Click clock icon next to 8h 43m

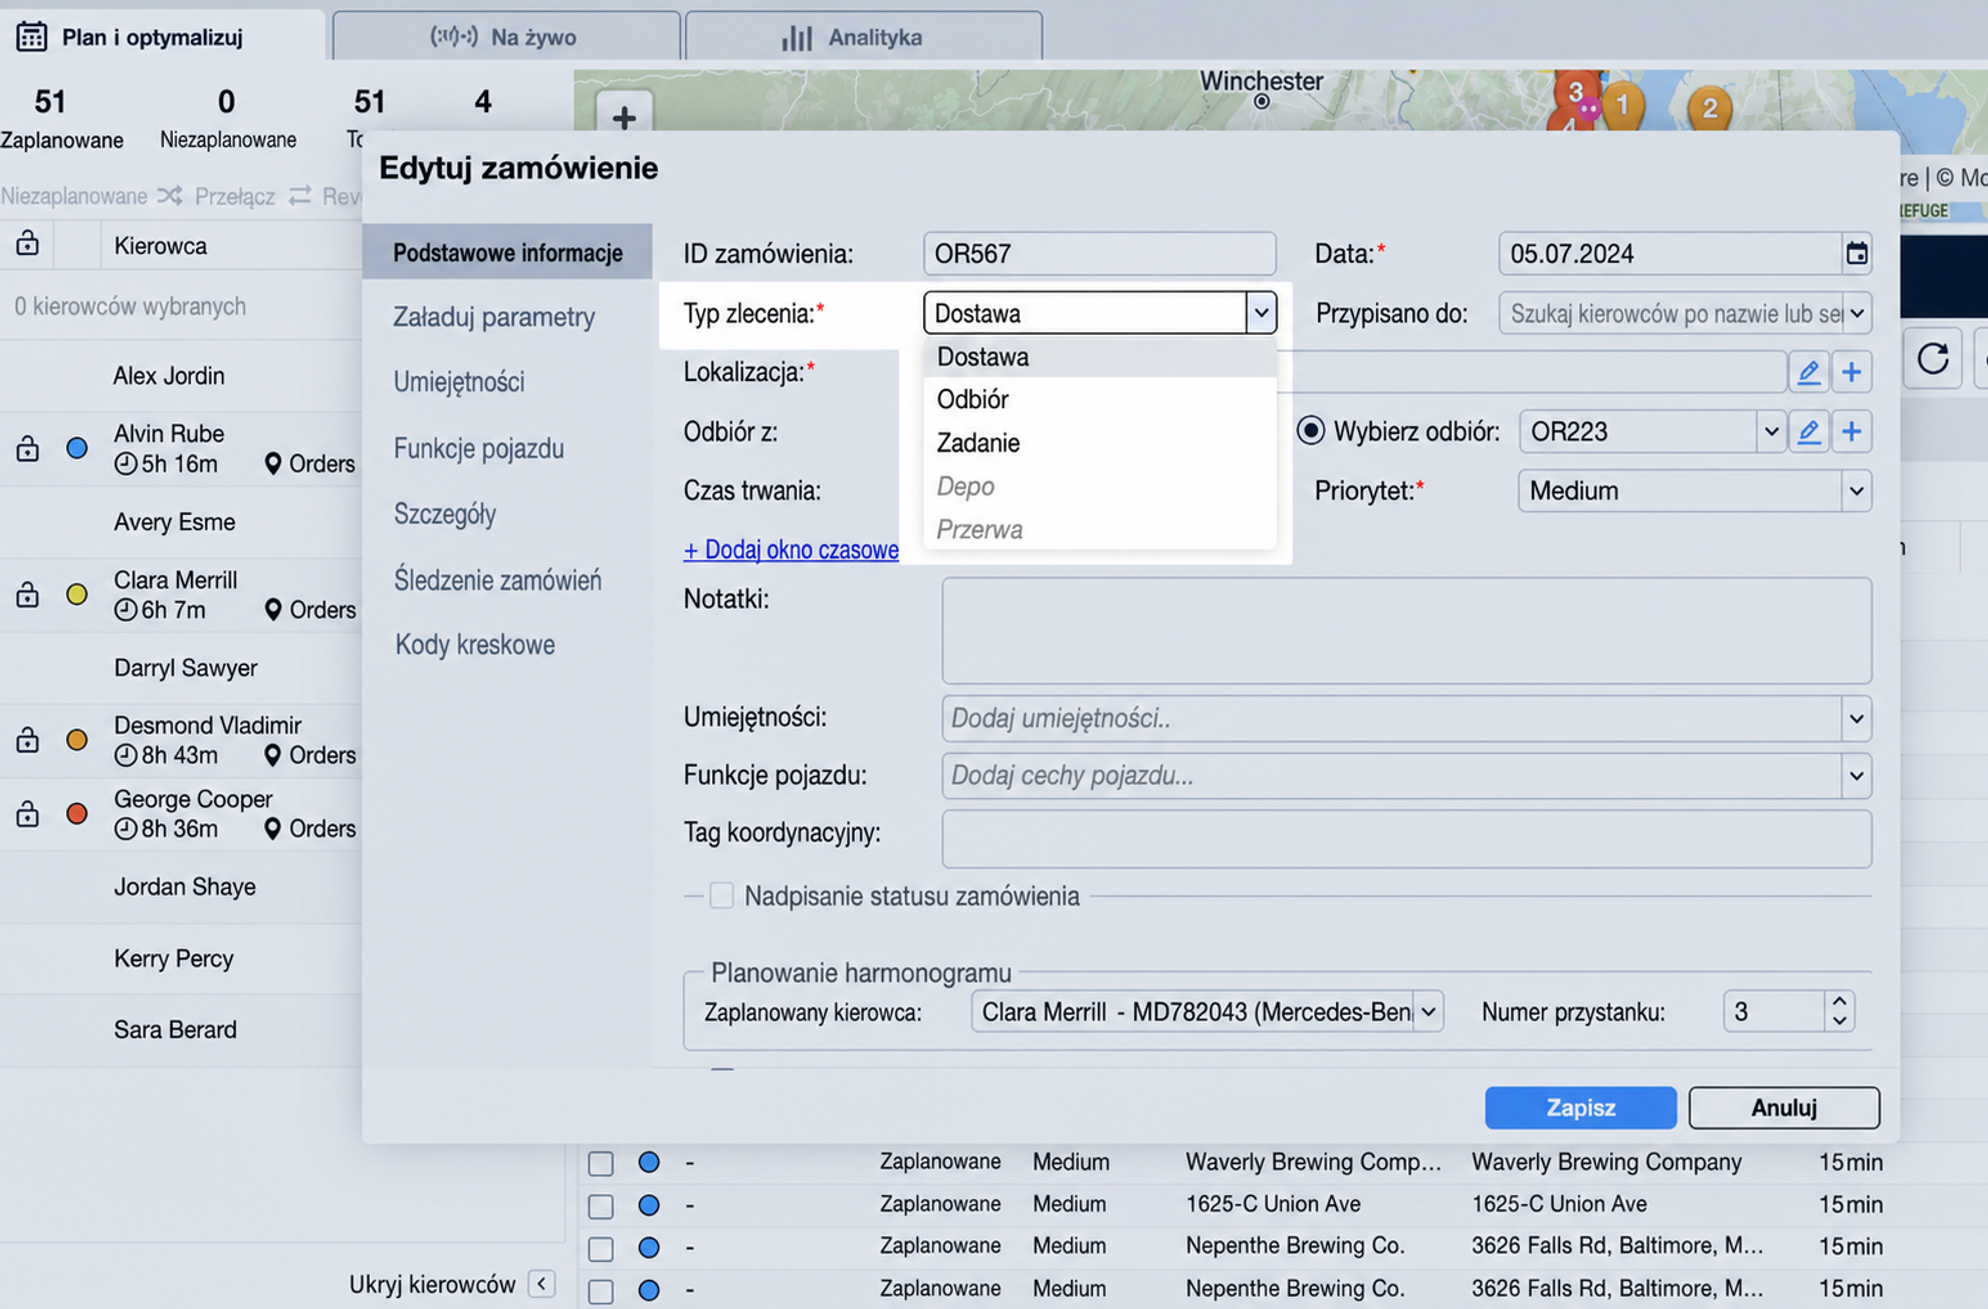point(125,755)
